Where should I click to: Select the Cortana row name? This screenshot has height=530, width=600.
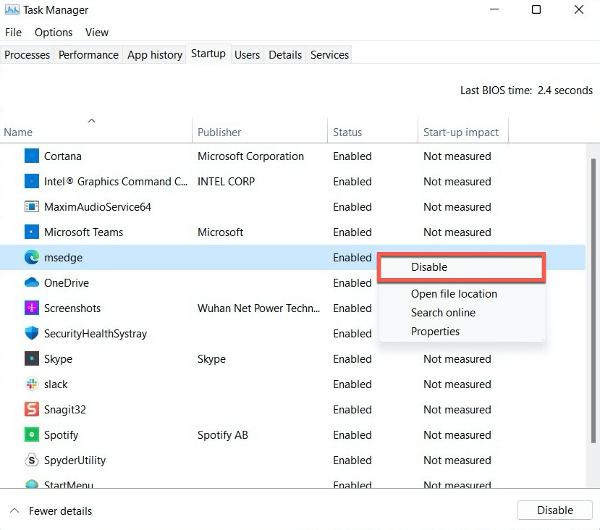pos(63,156)
